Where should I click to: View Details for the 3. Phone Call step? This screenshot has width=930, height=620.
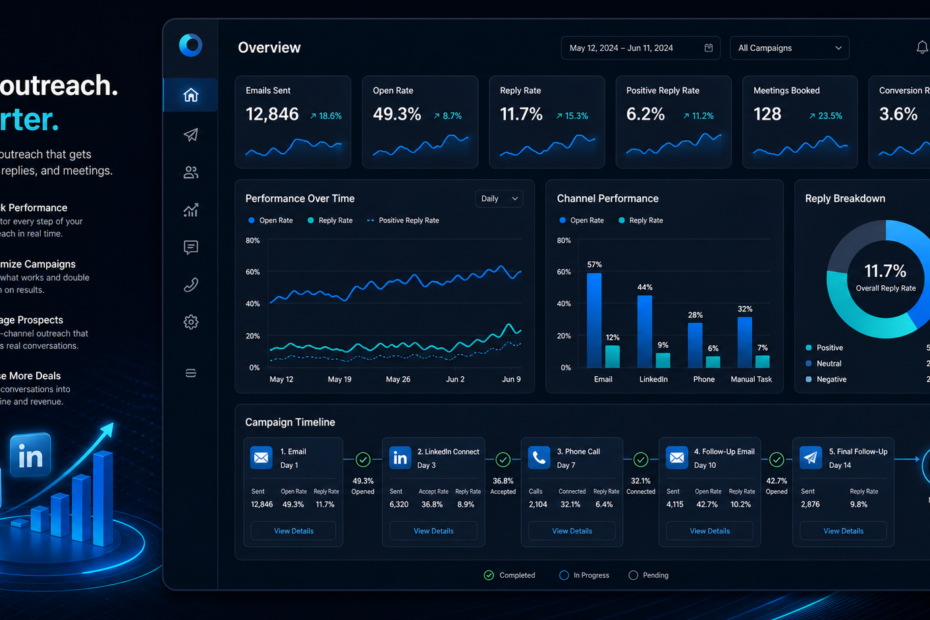[572, 531]
